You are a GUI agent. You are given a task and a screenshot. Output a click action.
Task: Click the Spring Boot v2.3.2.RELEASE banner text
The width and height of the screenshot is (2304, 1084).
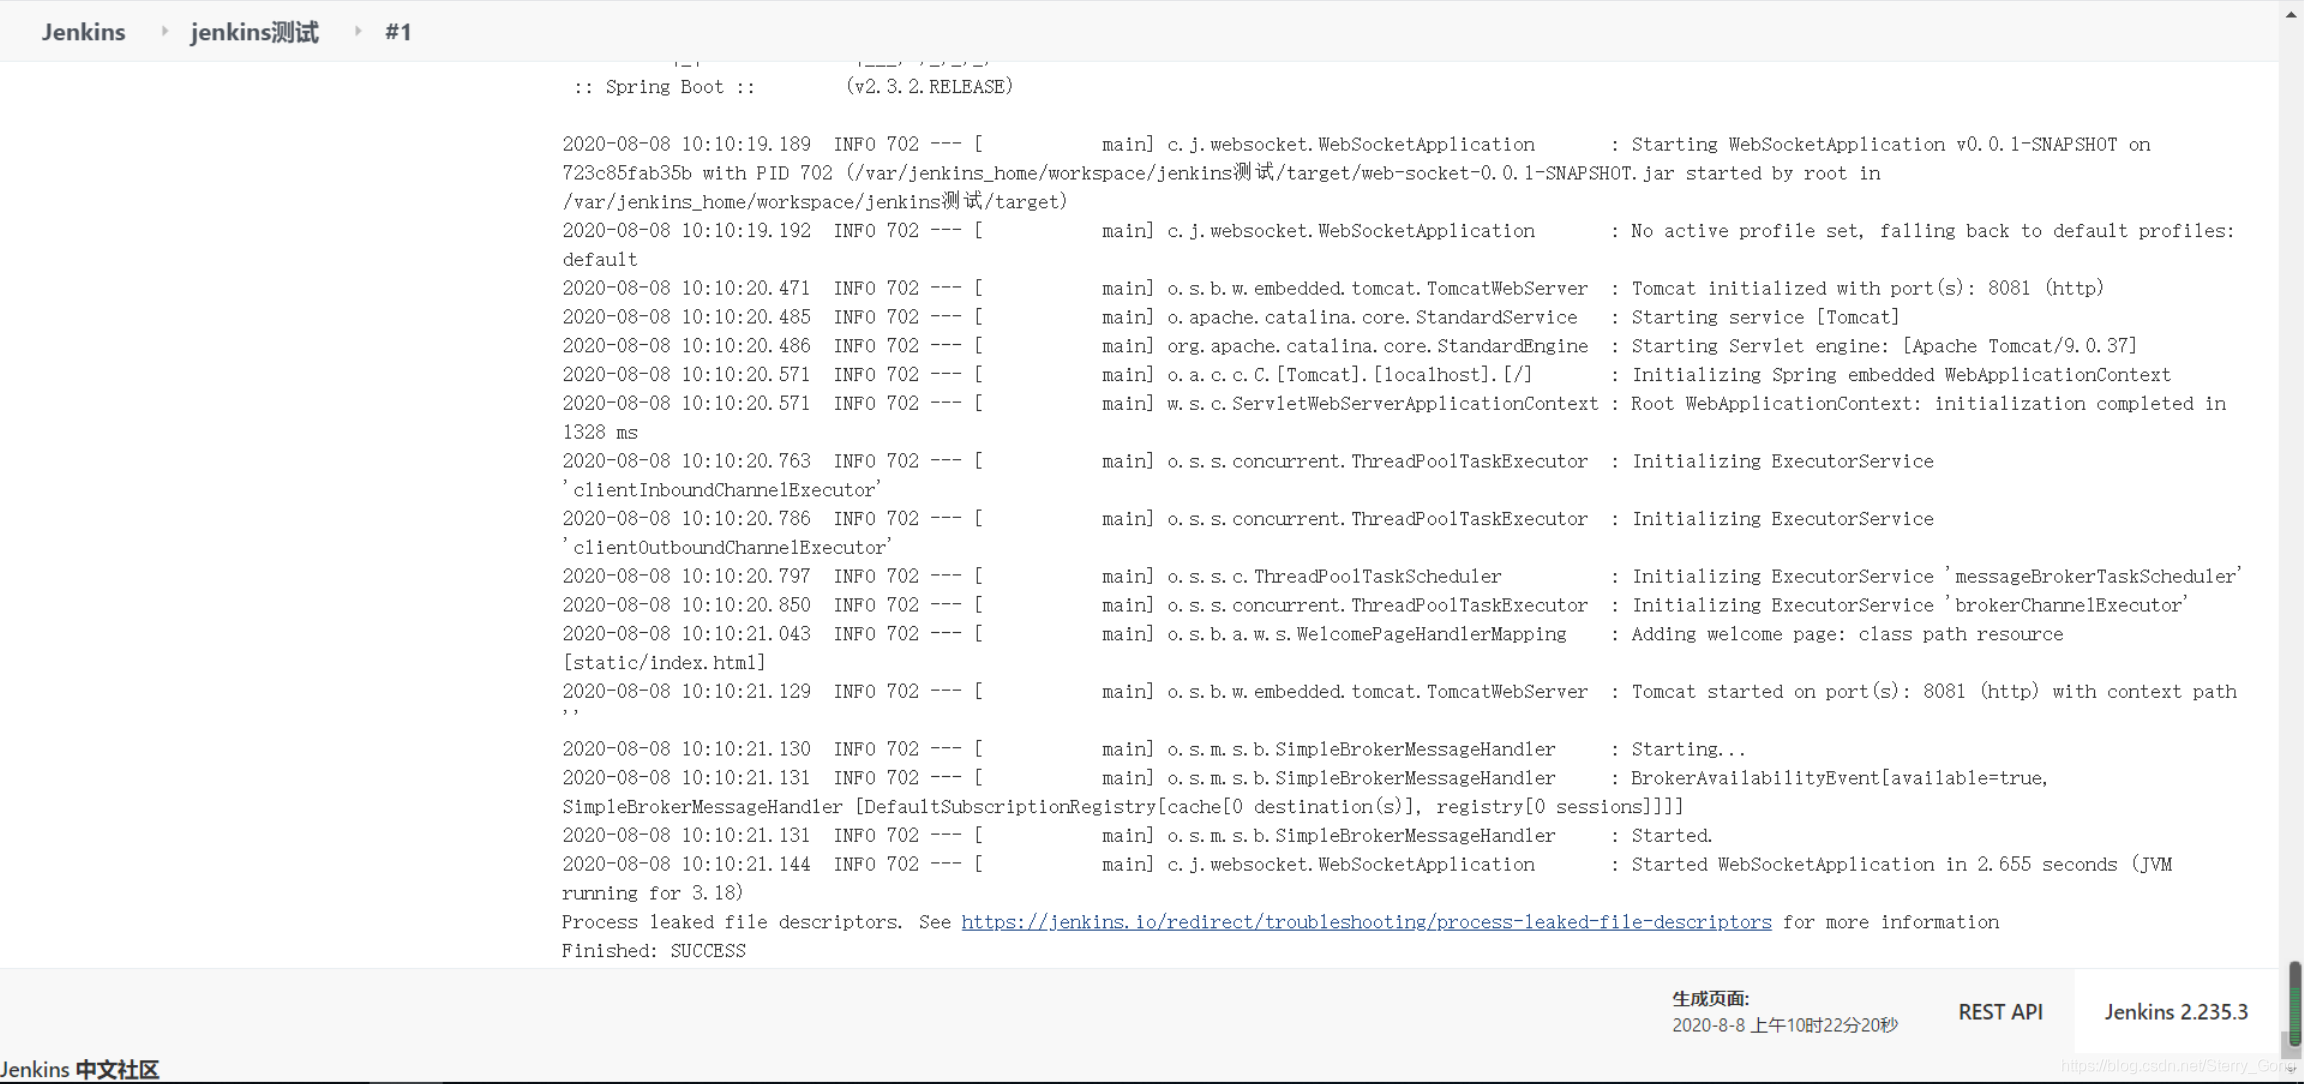[x=794, y=87]
